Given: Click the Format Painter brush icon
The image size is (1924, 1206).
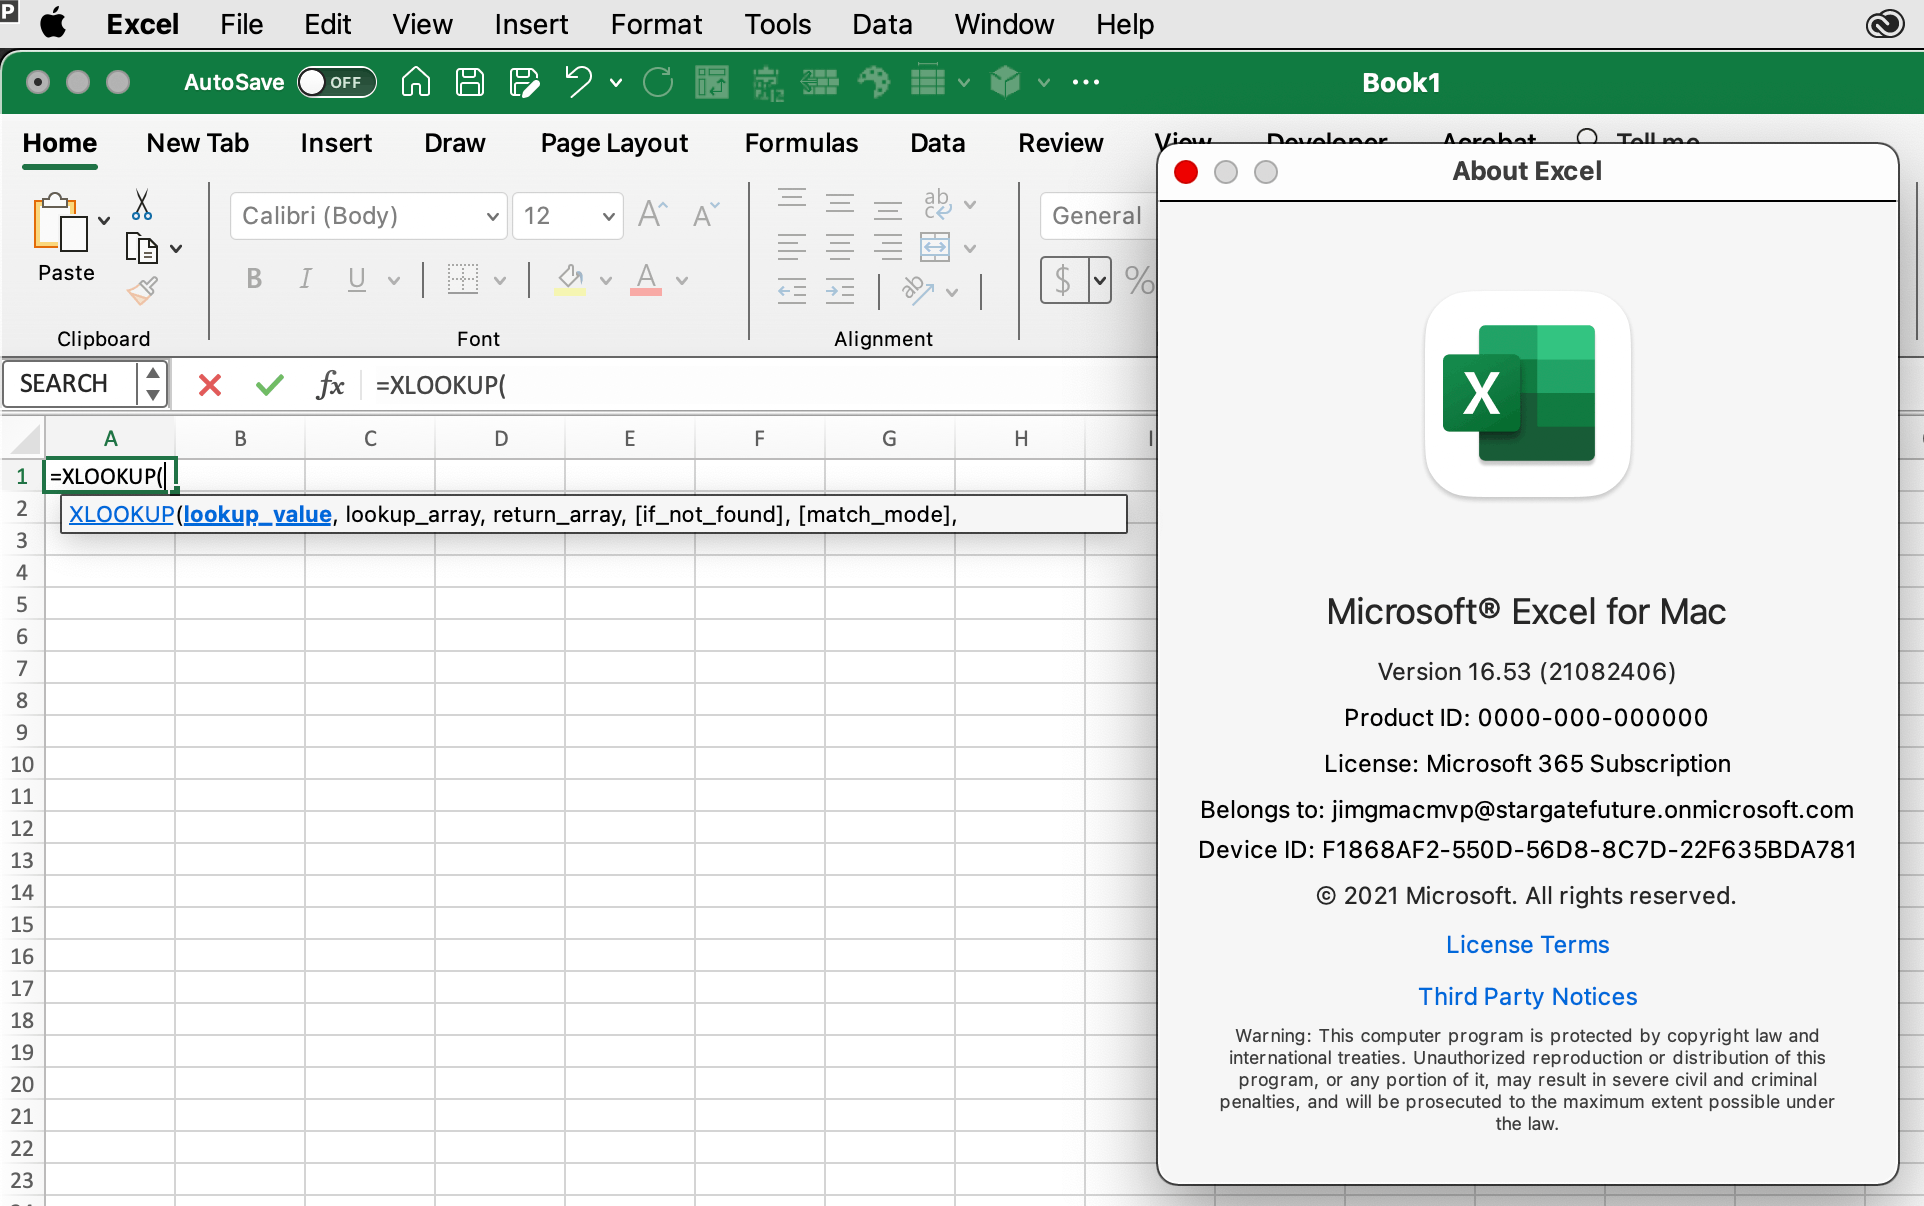Looking at the screenshot, I should click(142, 291).
